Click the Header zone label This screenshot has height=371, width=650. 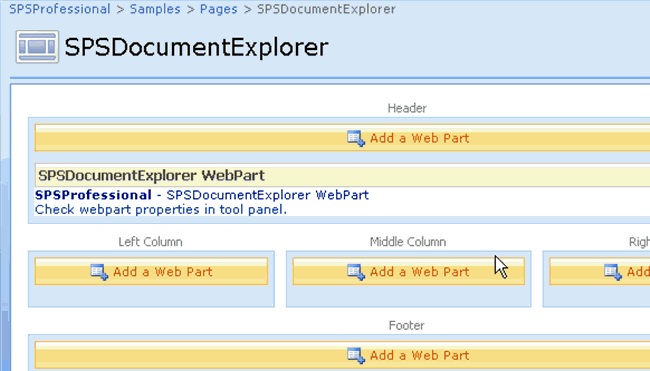(407, 108)
